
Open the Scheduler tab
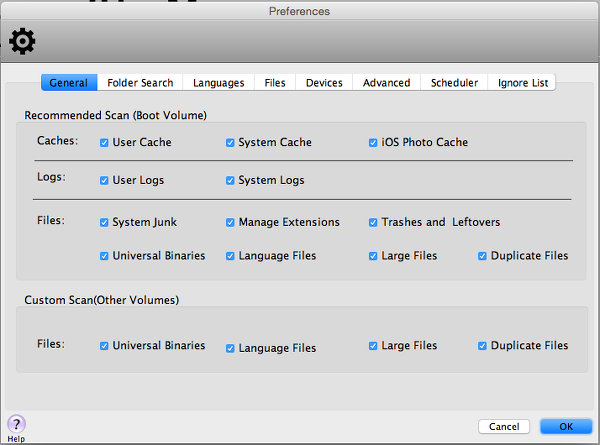tap(454, 83)
